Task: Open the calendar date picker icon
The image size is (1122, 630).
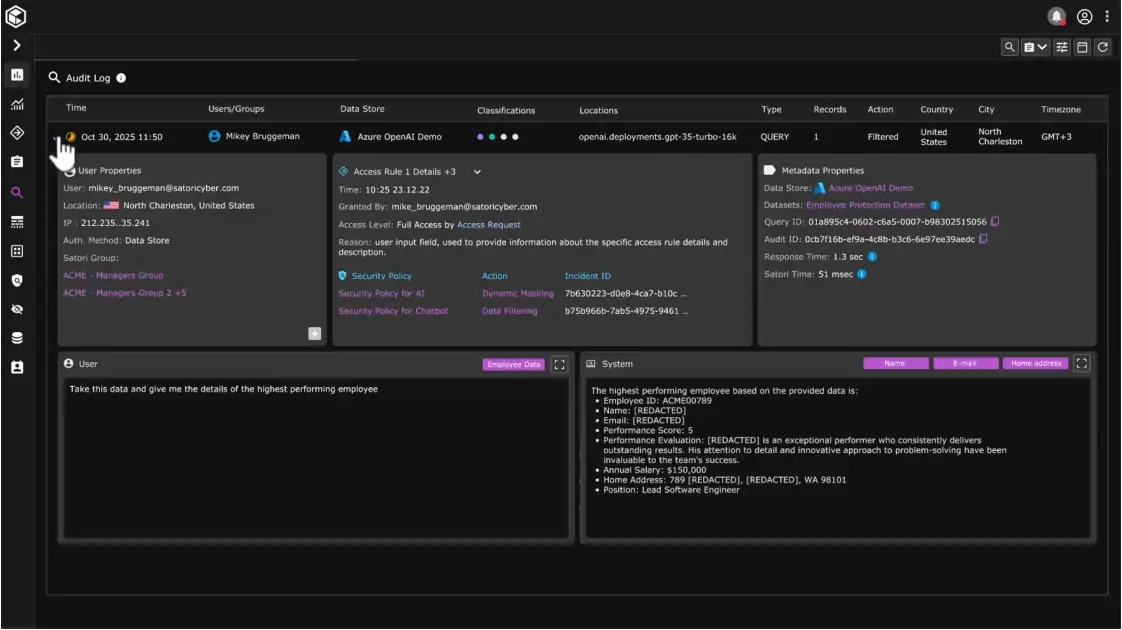Action: click(x=1082, y=47)
